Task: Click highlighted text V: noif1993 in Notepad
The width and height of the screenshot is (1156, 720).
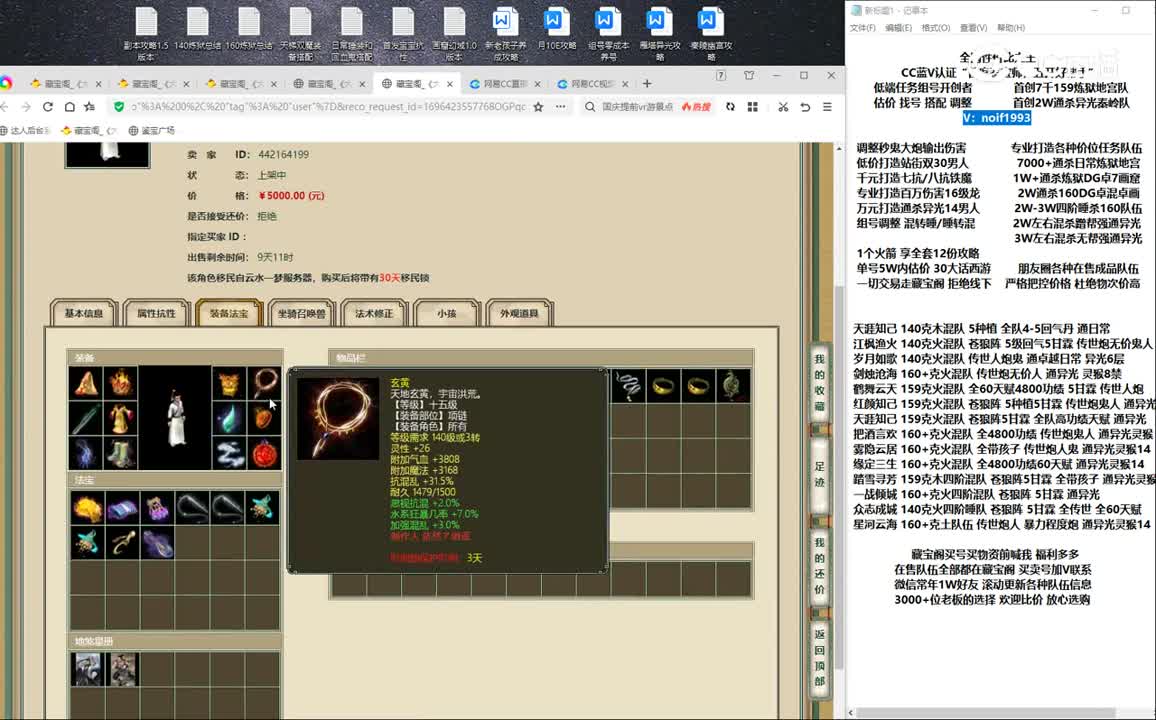Action: pos(997,118)
